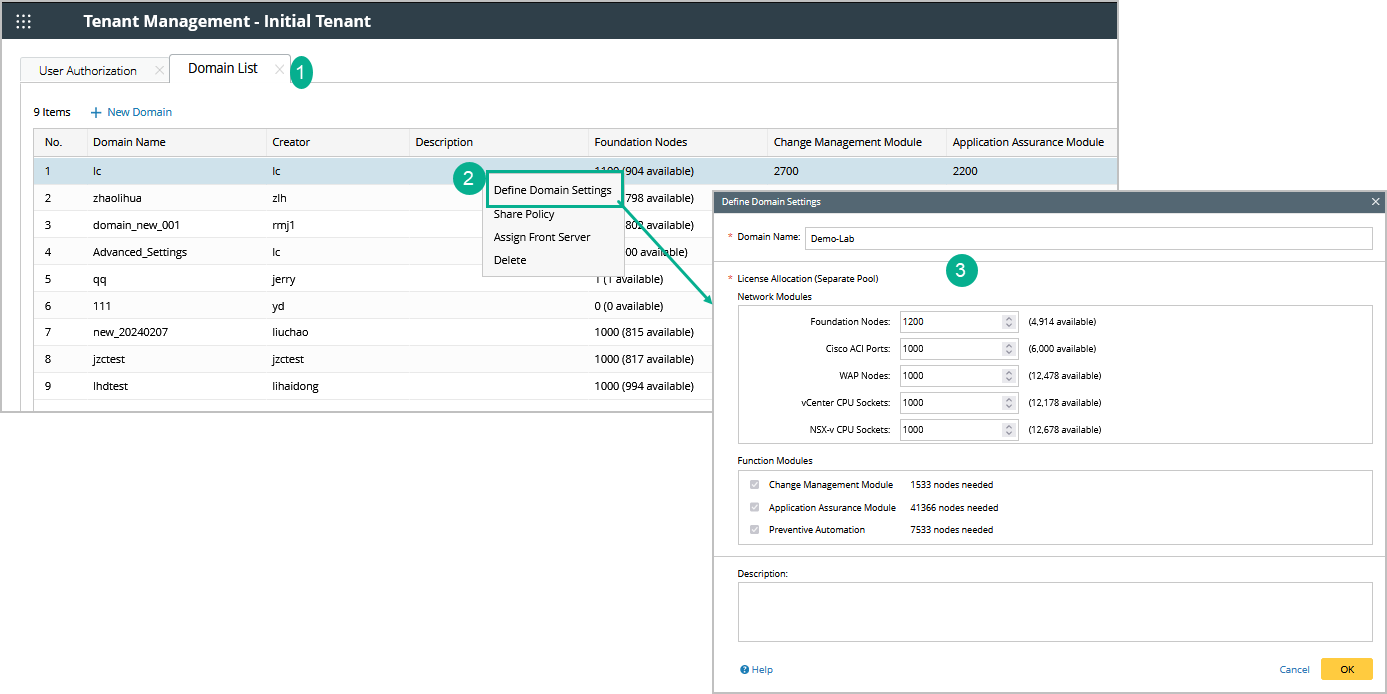Close the Define Domain Settings dialog

(1375, 202)
